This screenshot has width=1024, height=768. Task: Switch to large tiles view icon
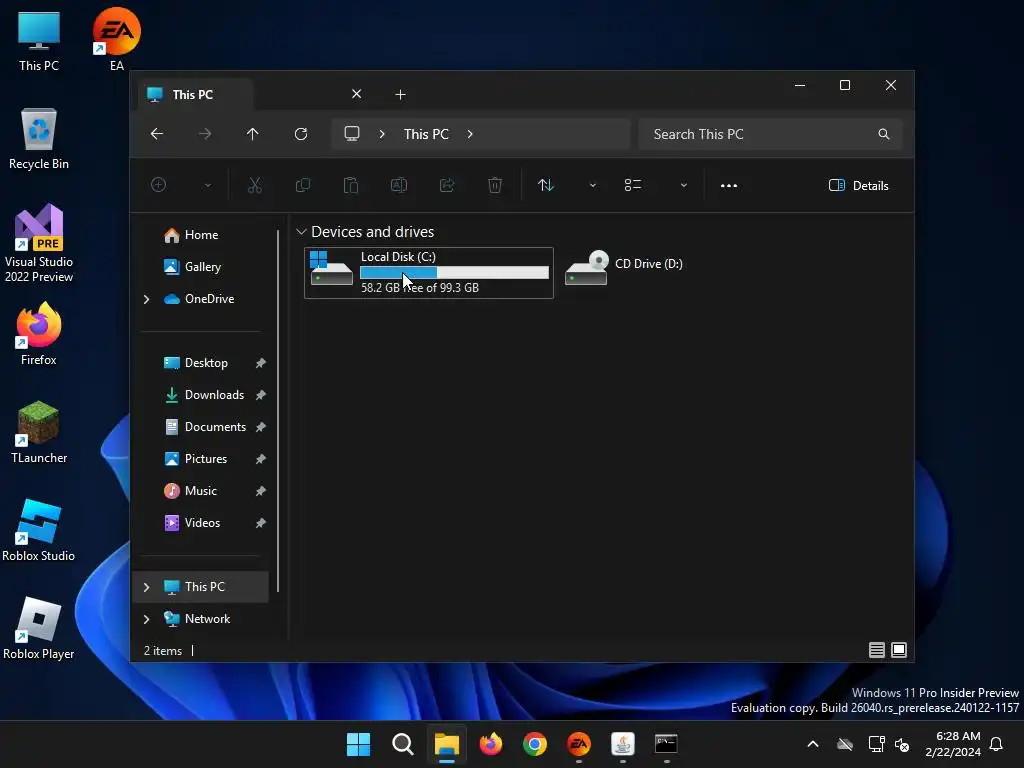click(x=899, y=650)
